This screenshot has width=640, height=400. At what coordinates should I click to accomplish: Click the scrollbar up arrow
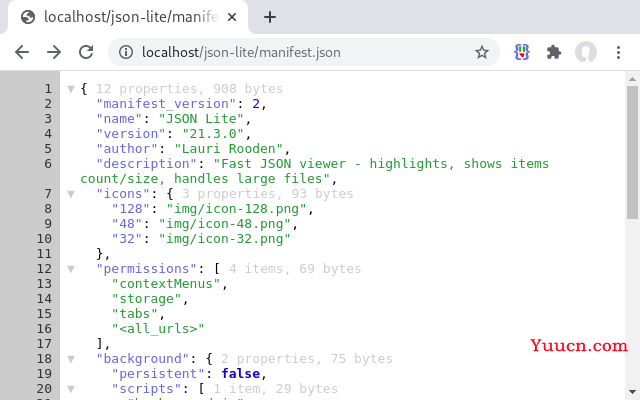tap(632, 79)
